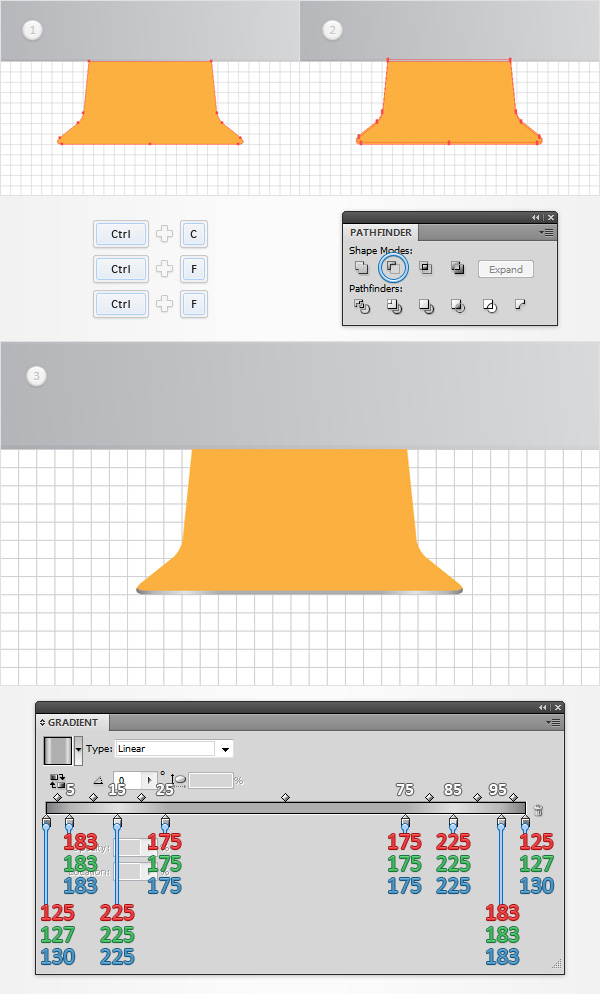Select the large orange shape in step 3
The width and height of the screenshot is (600, 994).
tap(299, 520)
